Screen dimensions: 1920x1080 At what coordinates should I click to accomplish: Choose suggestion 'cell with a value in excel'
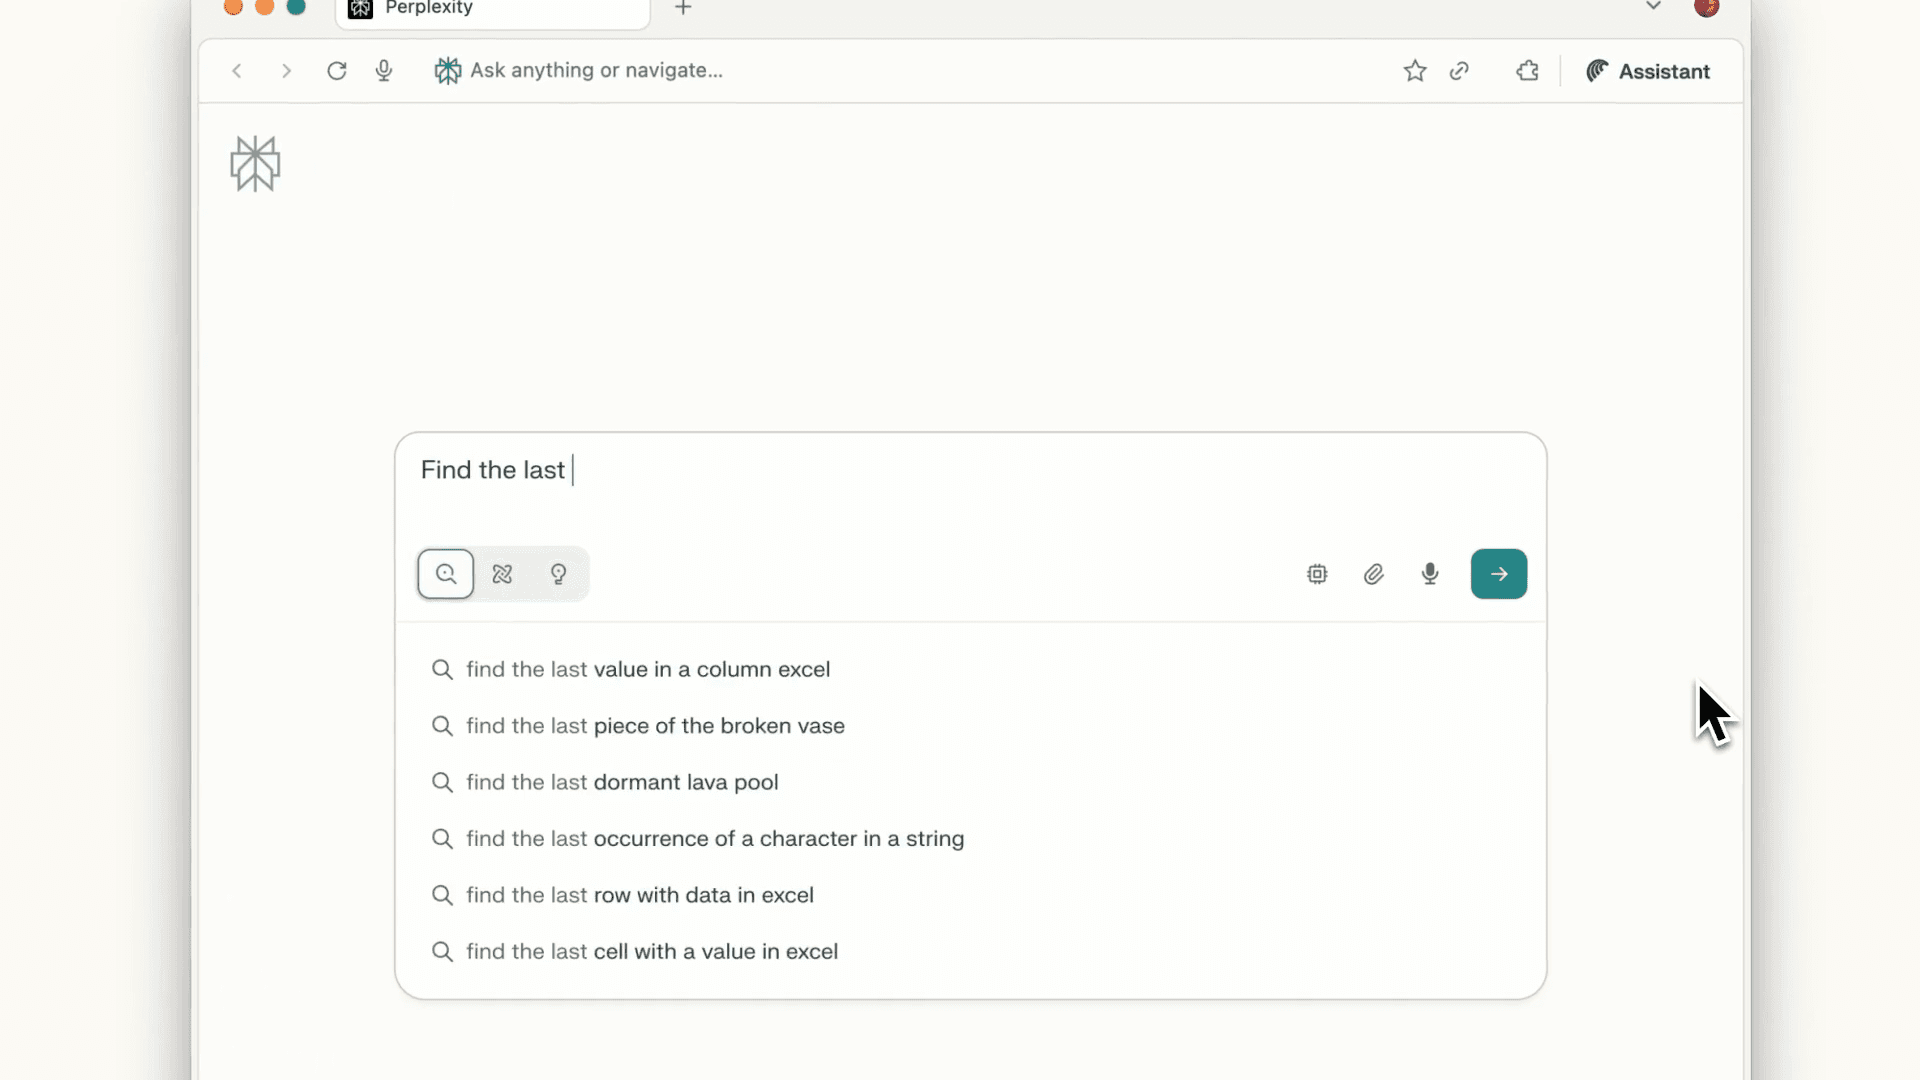[970, 952]
